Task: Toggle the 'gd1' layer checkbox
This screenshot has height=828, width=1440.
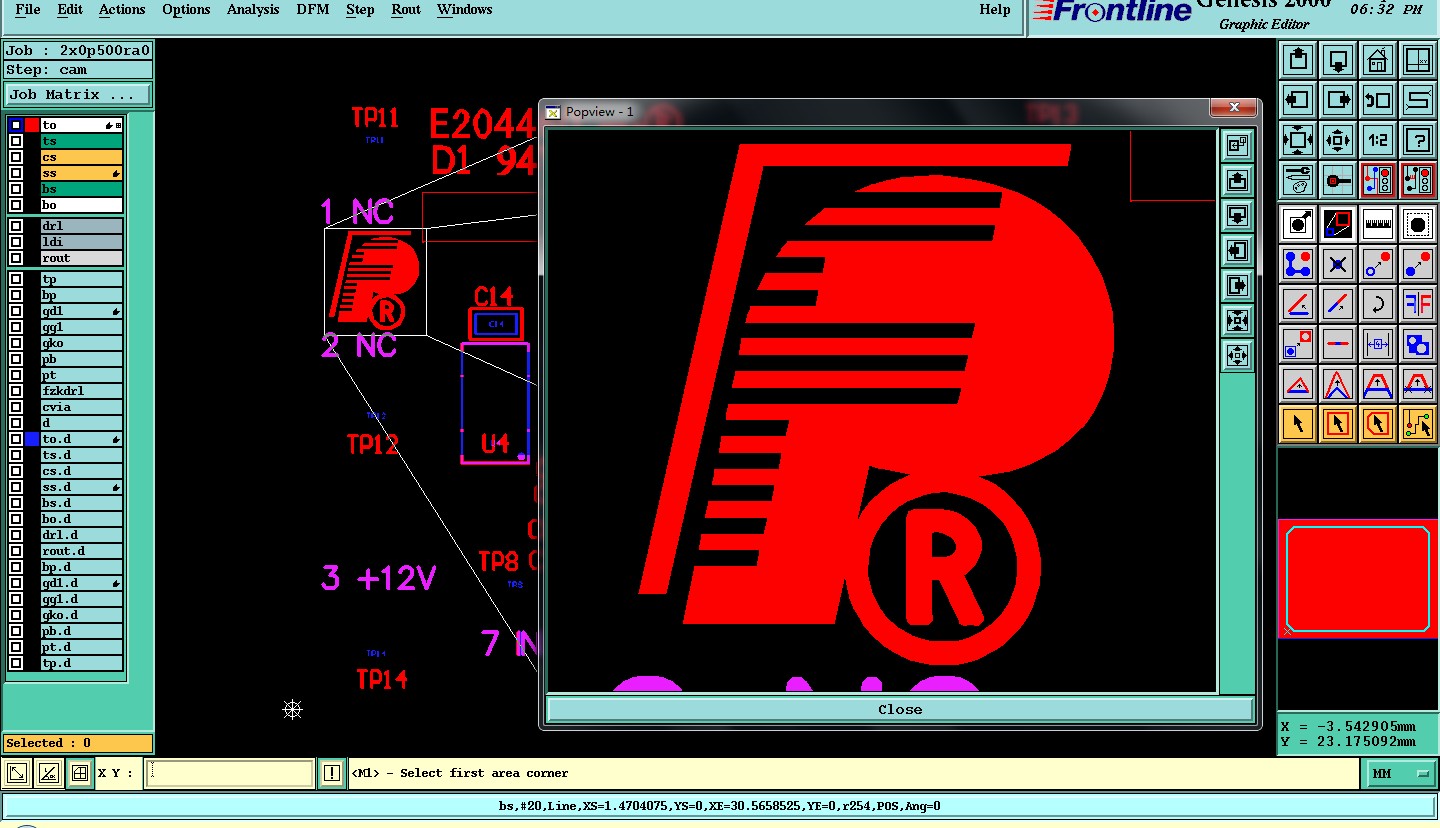Action: [16, 311]
